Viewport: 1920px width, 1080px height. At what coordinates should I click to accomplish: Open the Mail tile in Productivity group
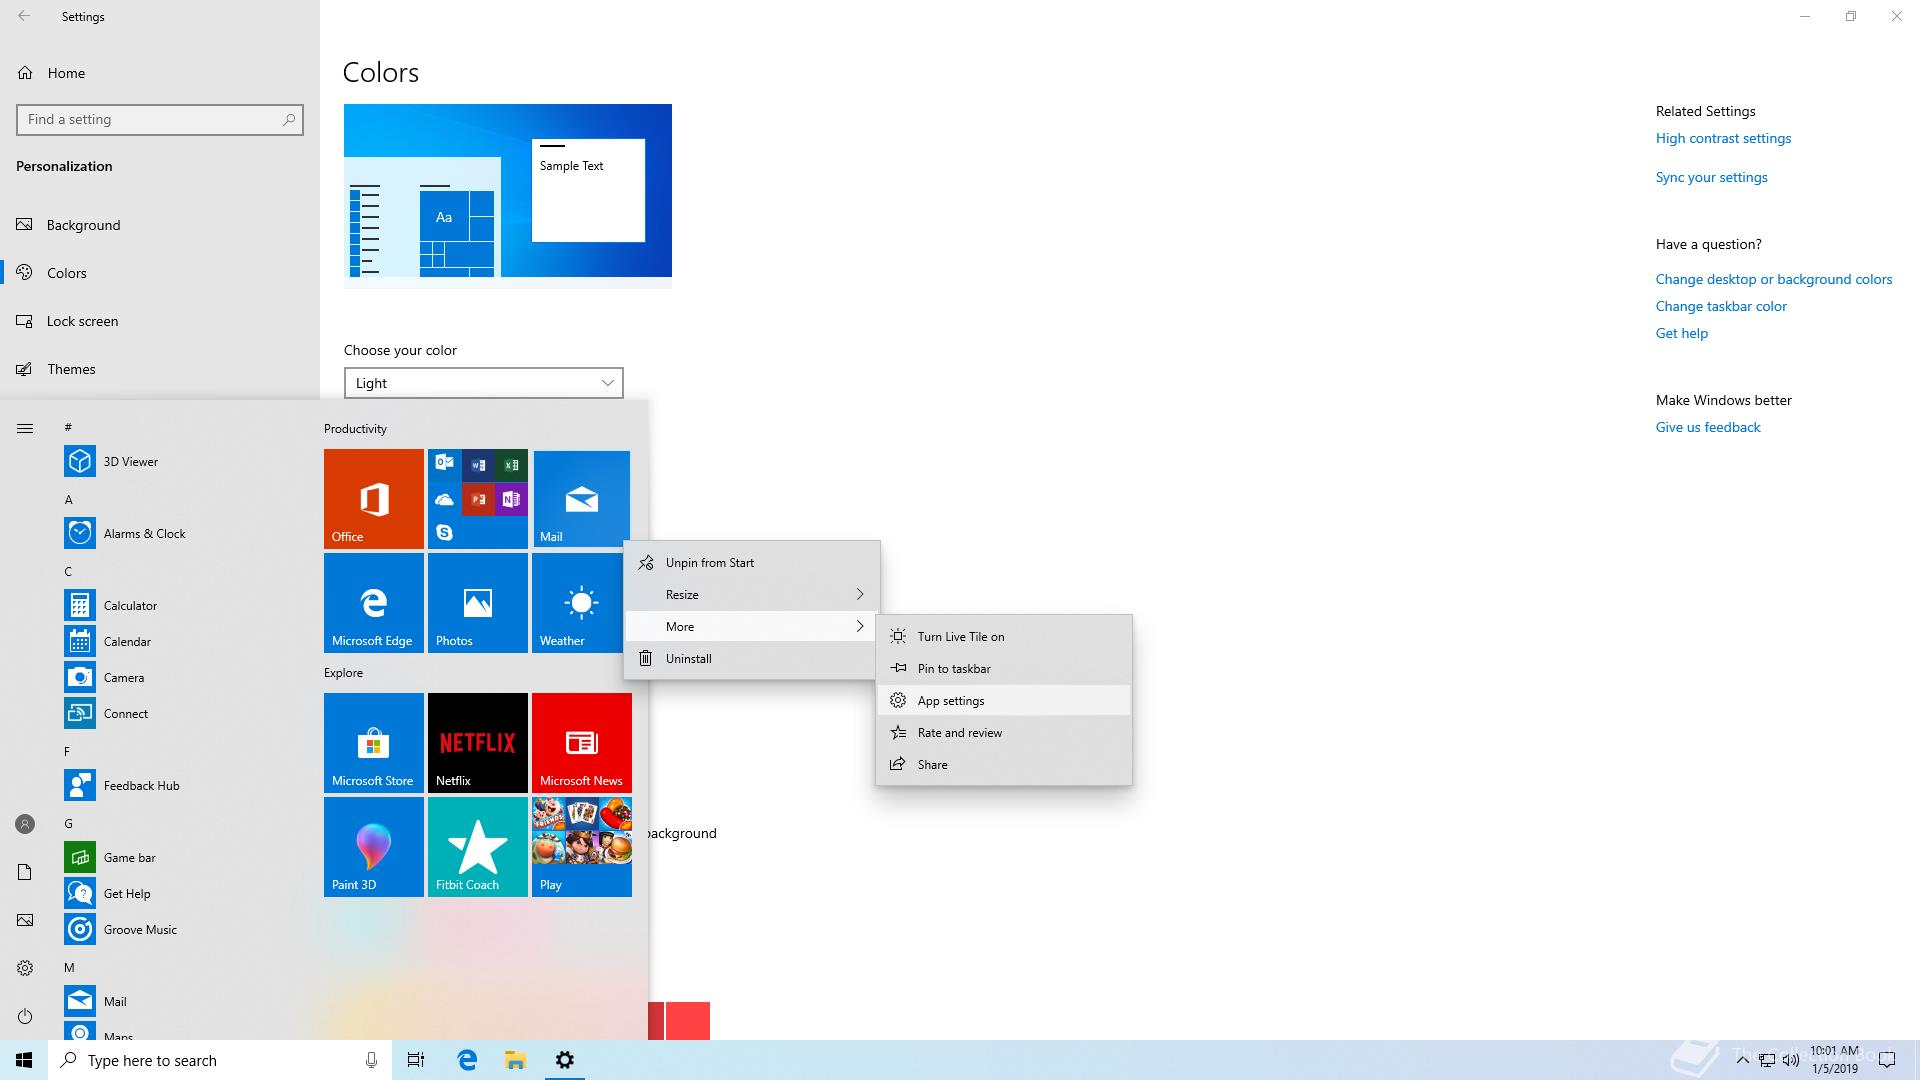[581, 499]
